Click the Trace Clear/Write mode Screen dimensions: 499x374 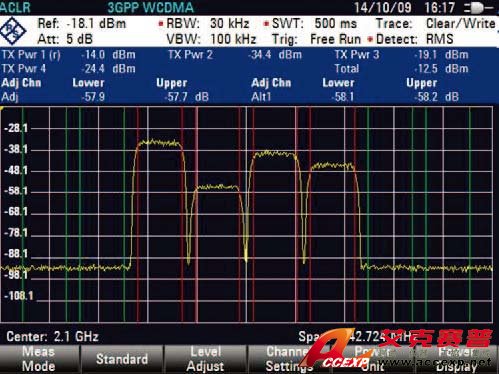pyautogui.click(x=436, y=24)
